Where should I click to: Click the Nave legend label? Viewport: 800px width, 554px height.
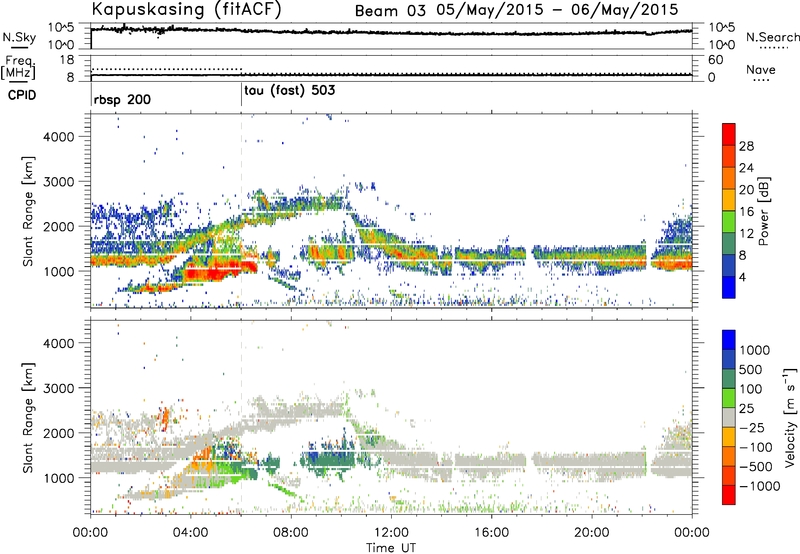click(761, 69)
